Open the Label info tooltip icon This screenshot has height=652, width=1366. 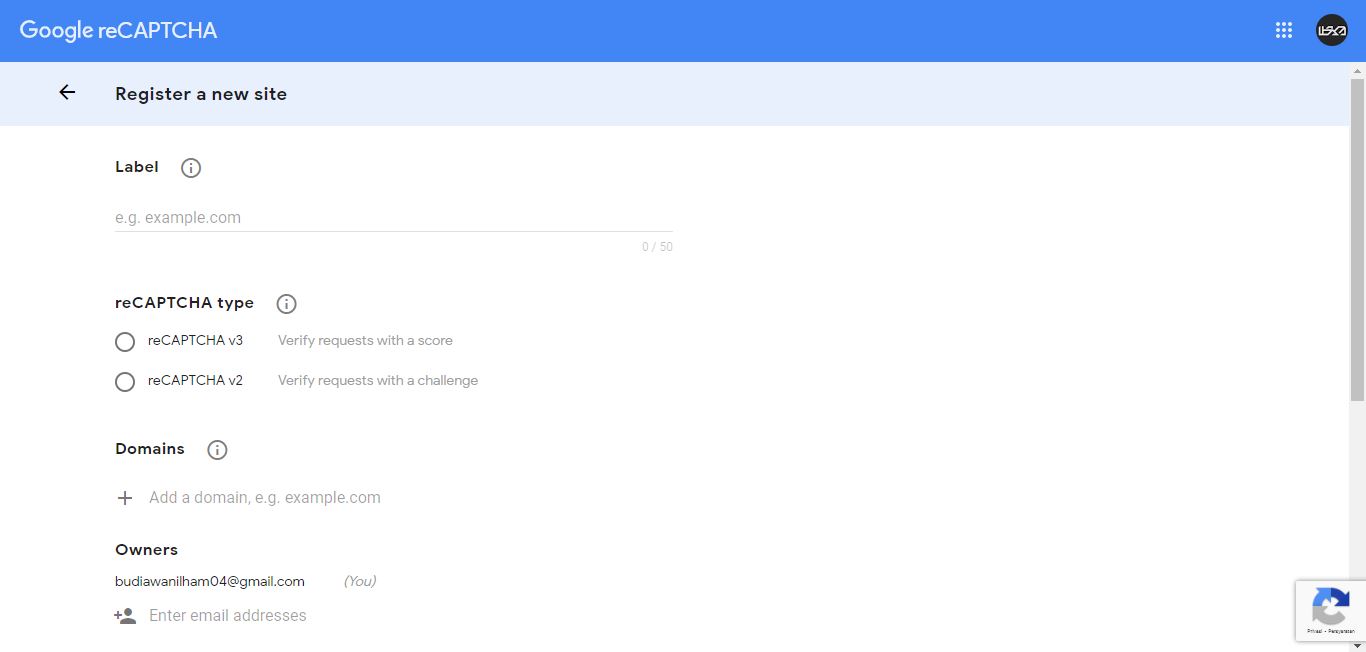pos(190,167)
